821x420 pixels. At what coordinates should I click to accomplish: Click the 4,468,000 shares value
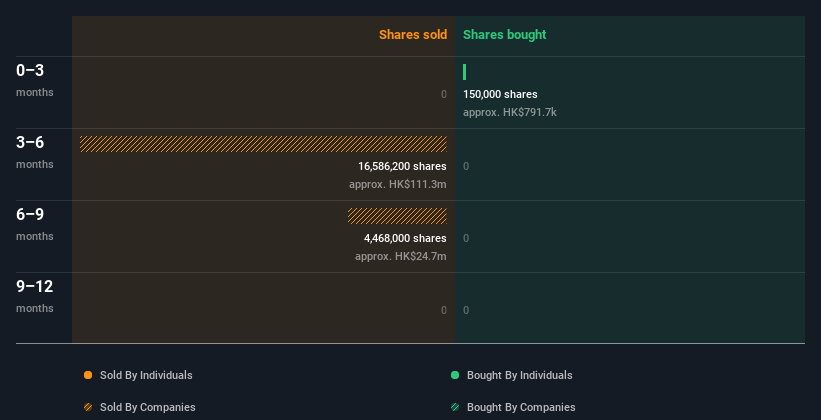[x=405, y=238]
